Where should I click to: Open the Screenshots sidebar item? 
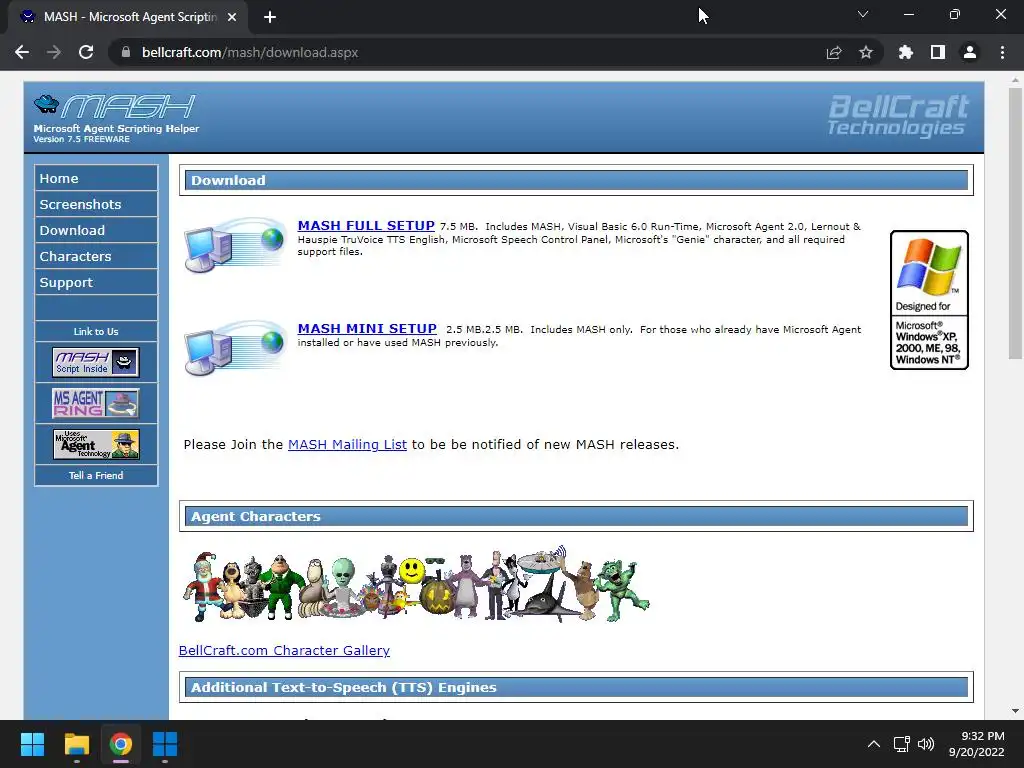[x=96, y=204]
